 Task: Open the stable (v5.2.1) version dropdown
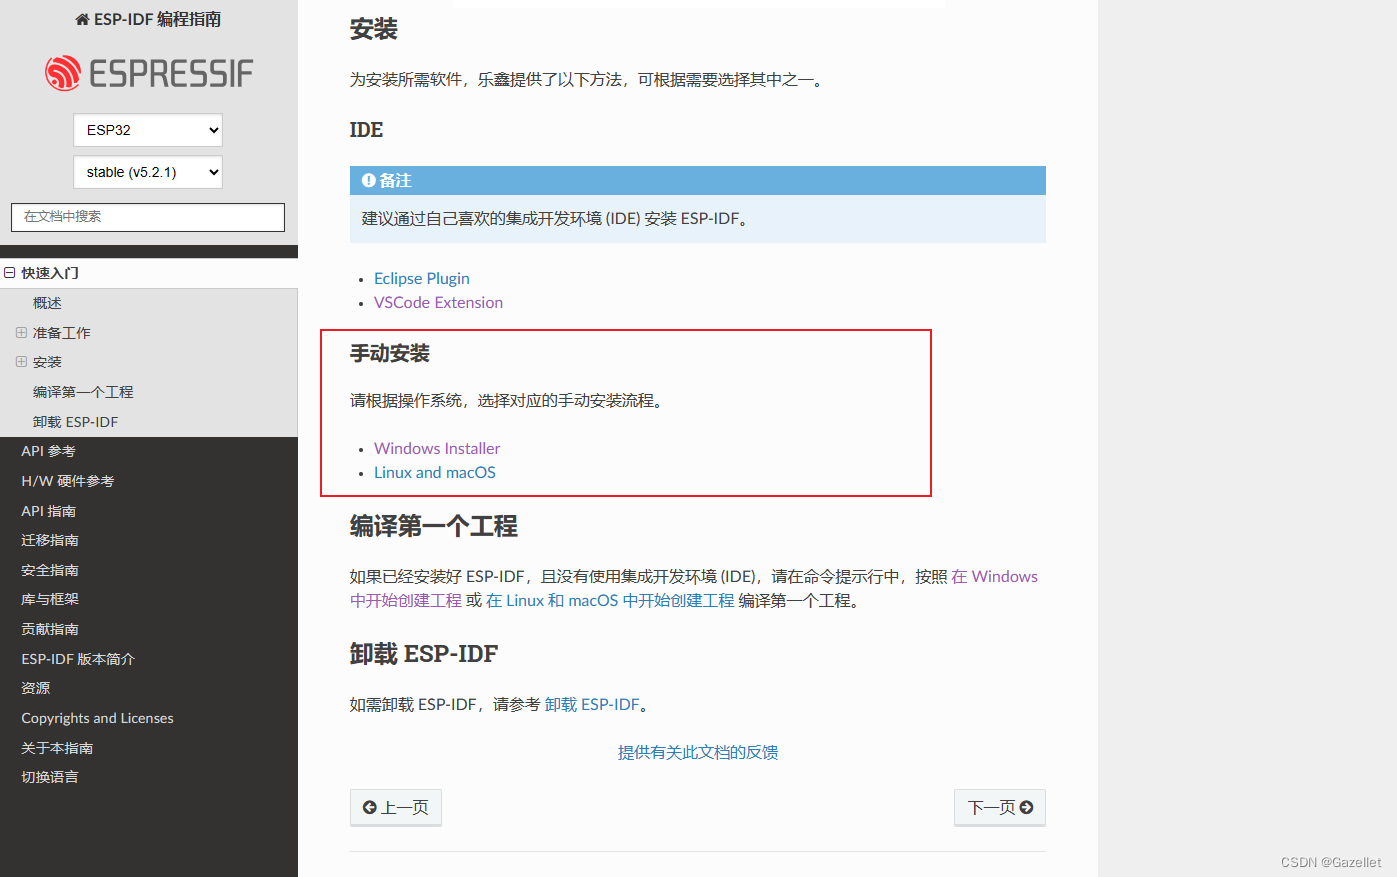147,171
